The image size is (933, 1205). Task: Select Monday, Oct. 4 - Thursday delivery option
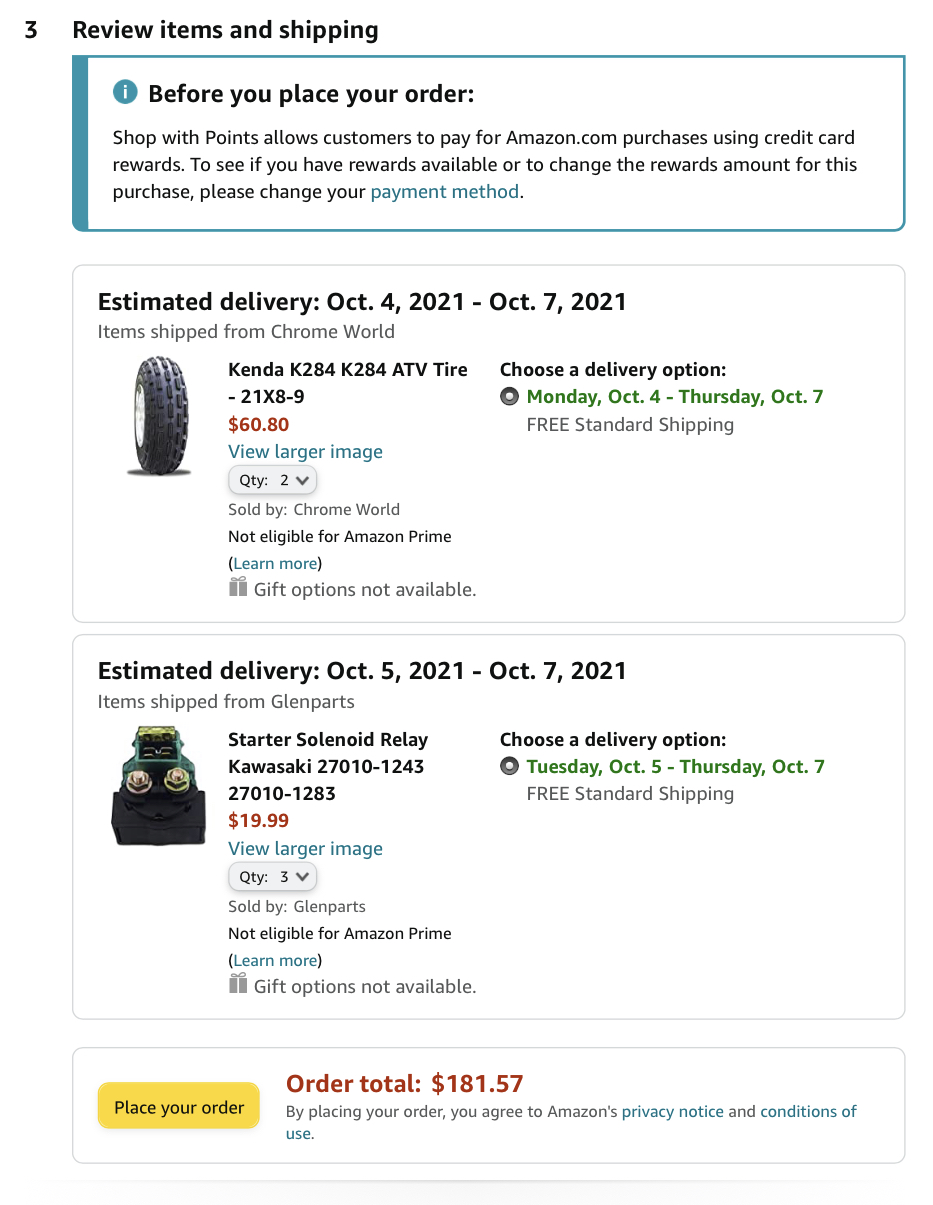click(x=509, y=397)
